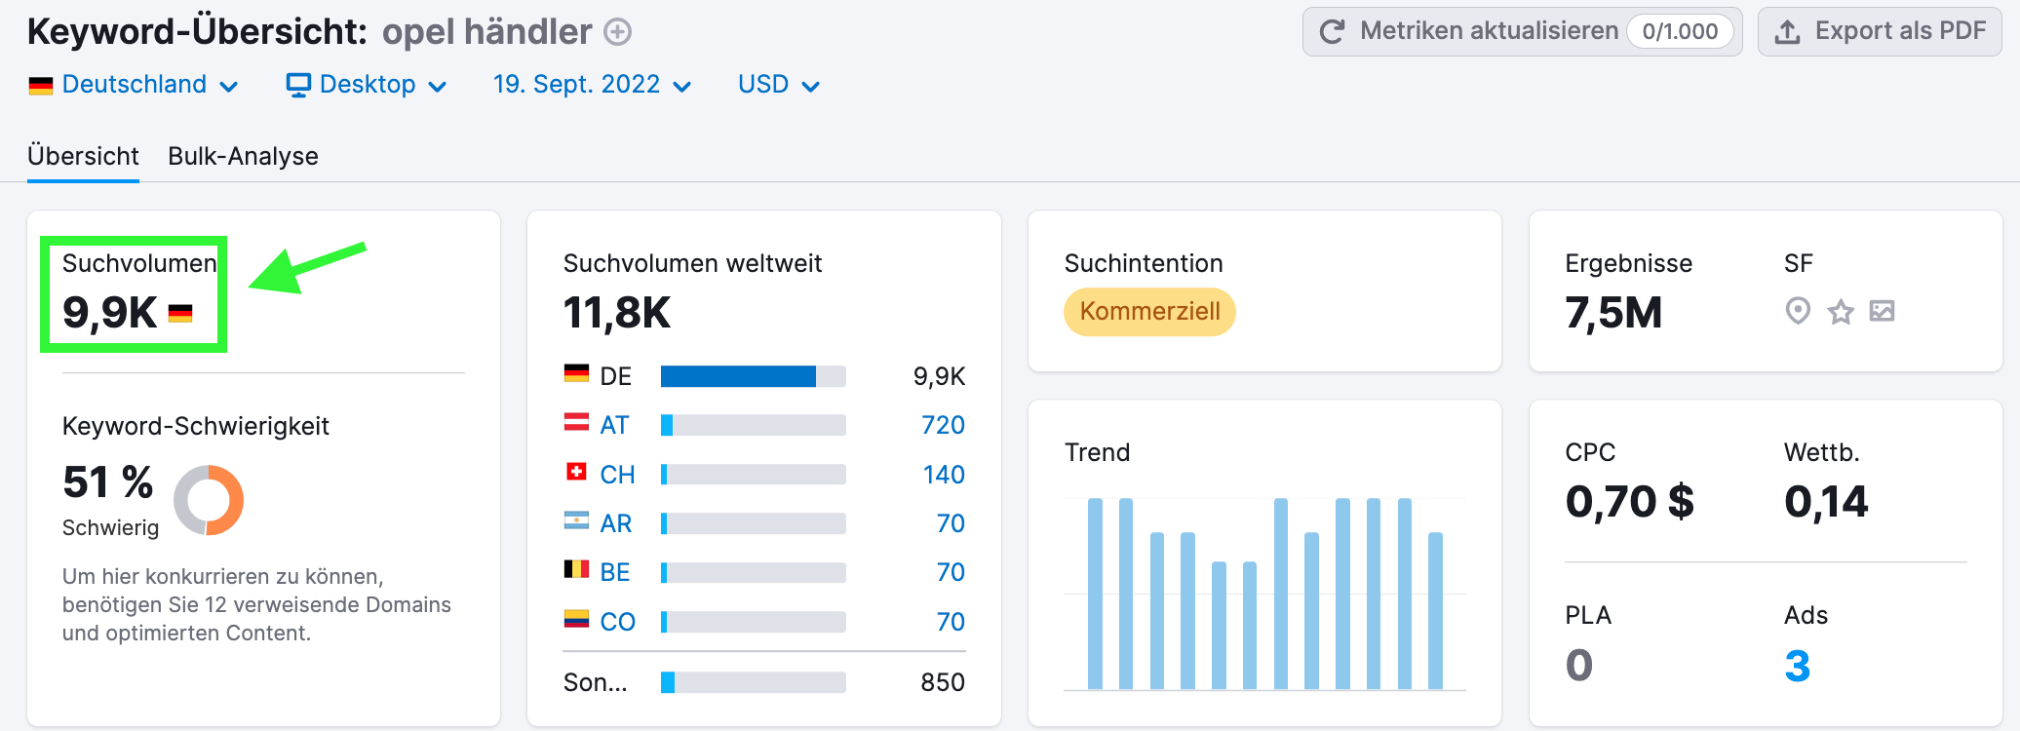Click the BE country link
Viewport: 2020px width, 731px height.
(615, 572)
